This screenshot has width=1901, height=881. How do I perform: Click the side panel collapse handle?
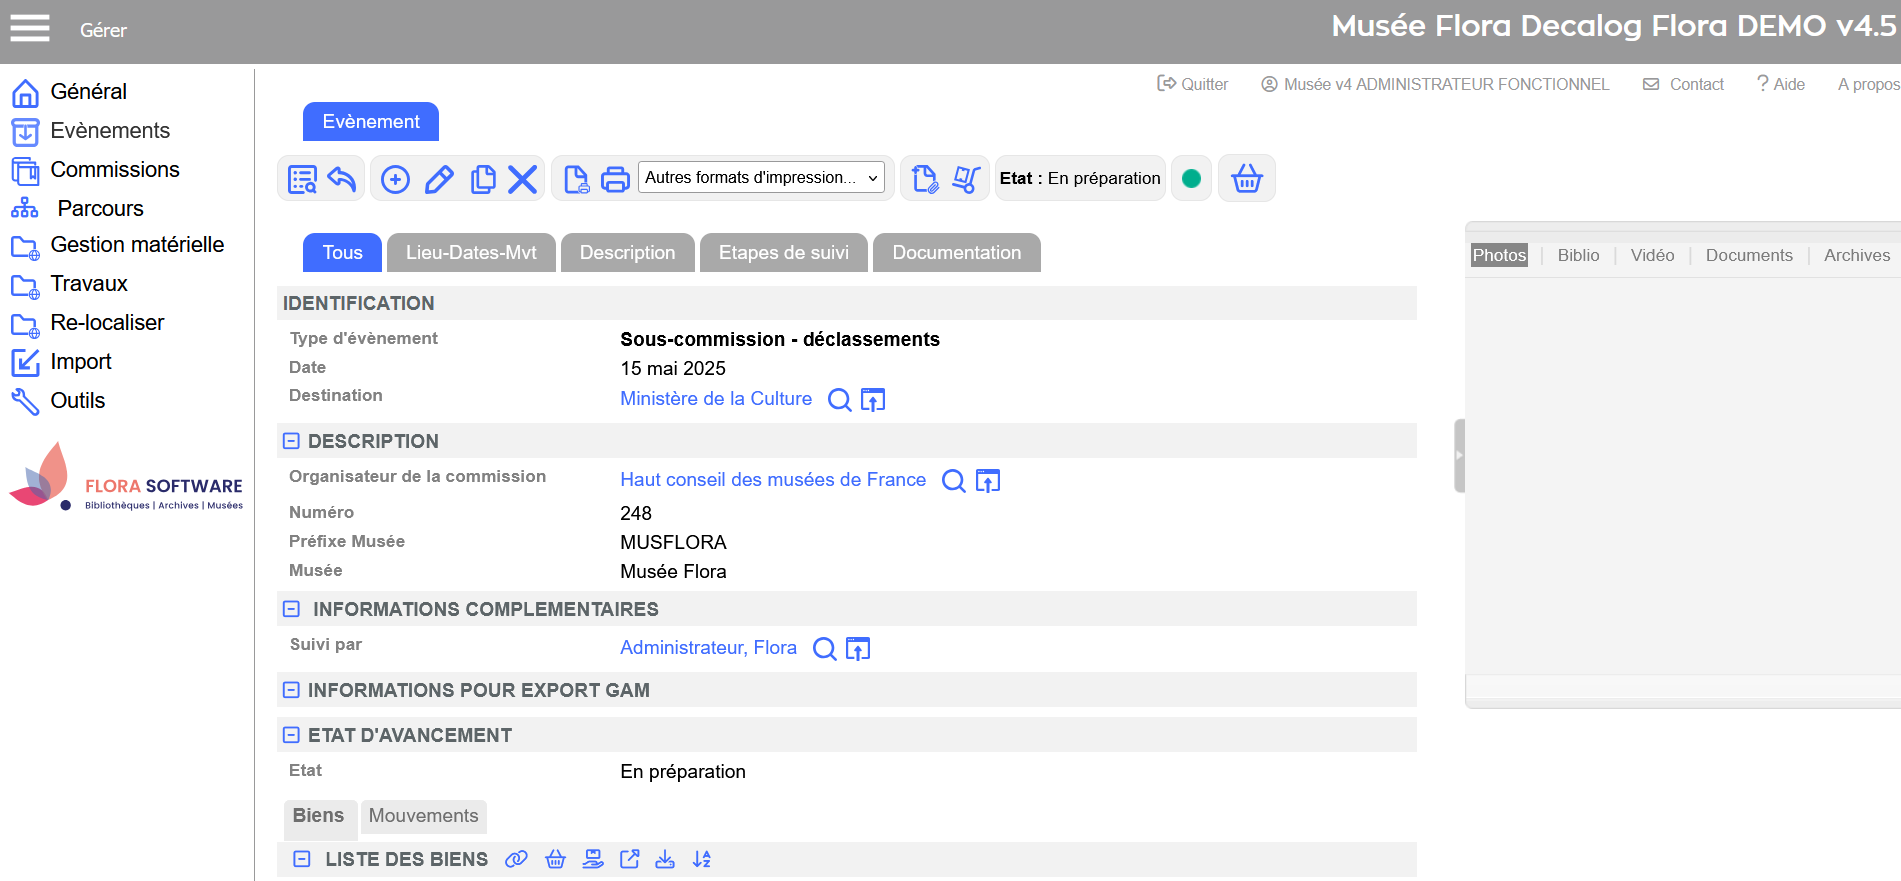pos(1459,455)
